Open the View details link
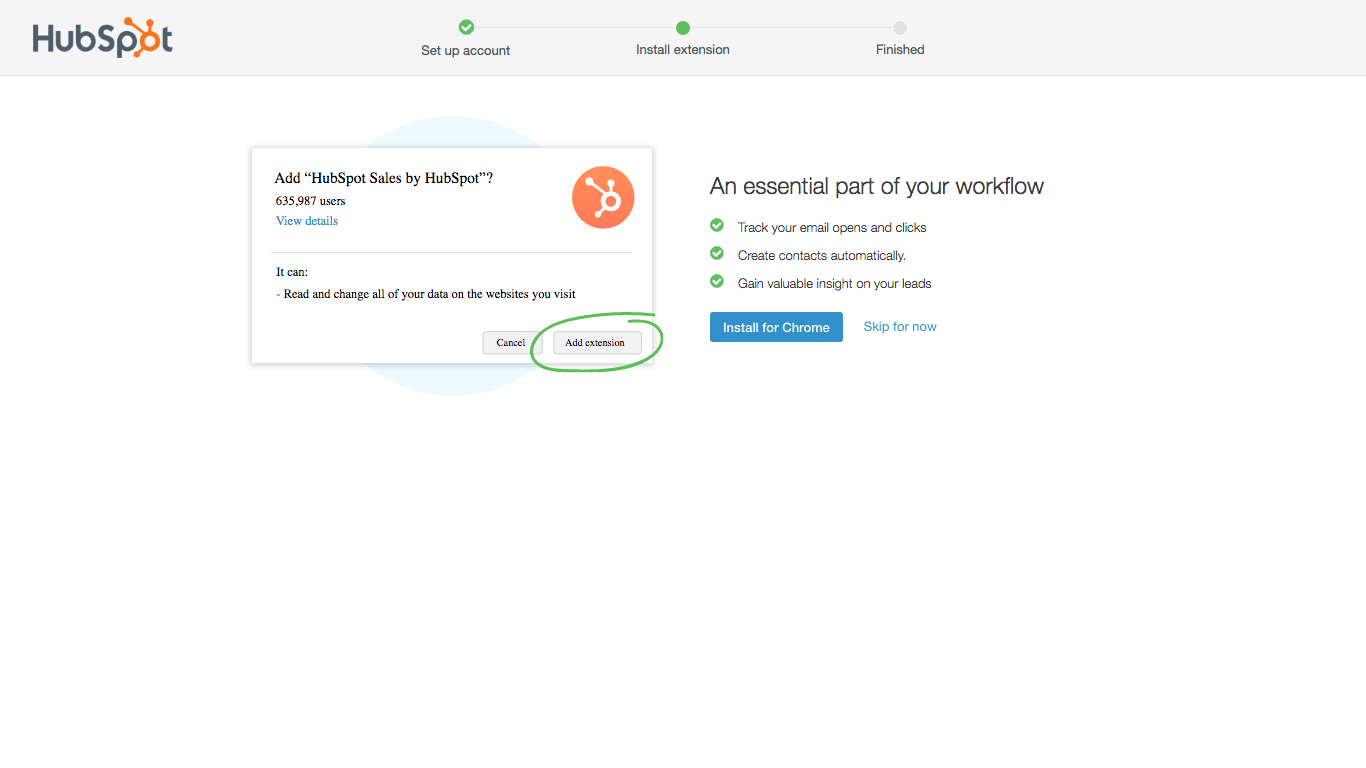 (x=307, y=221)
